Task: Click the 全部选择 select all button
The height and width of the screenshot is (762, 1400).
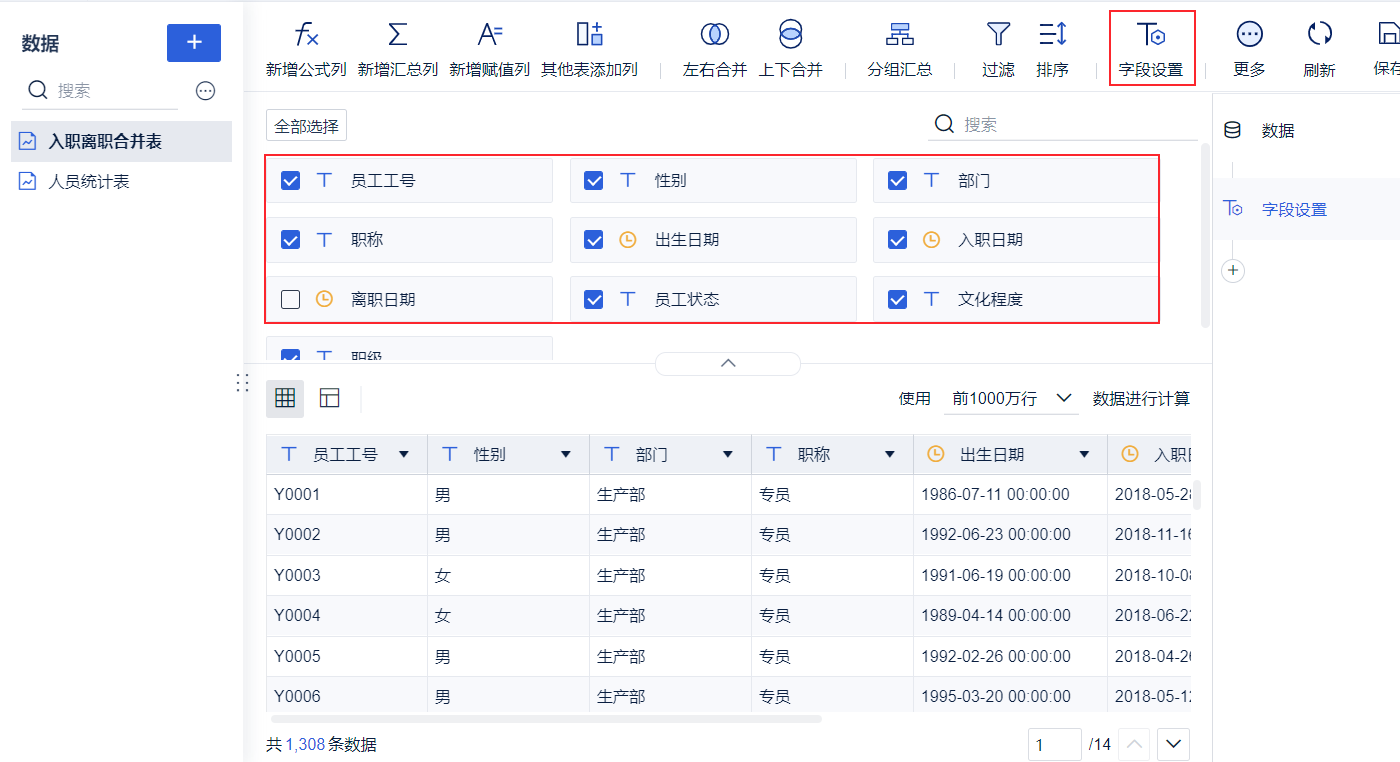Action: [306, 127]
